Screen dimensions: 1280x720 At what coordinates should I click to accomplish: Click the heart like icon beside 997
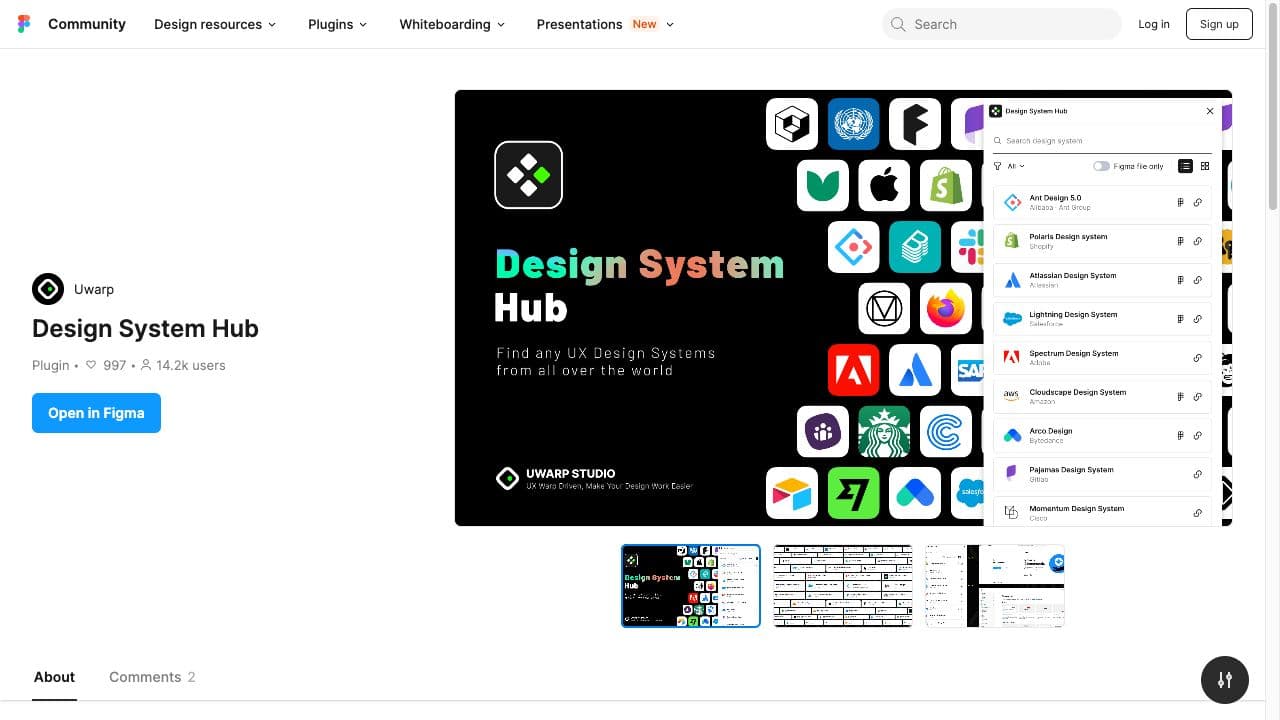pyautogui.click(x=91, y=365)
